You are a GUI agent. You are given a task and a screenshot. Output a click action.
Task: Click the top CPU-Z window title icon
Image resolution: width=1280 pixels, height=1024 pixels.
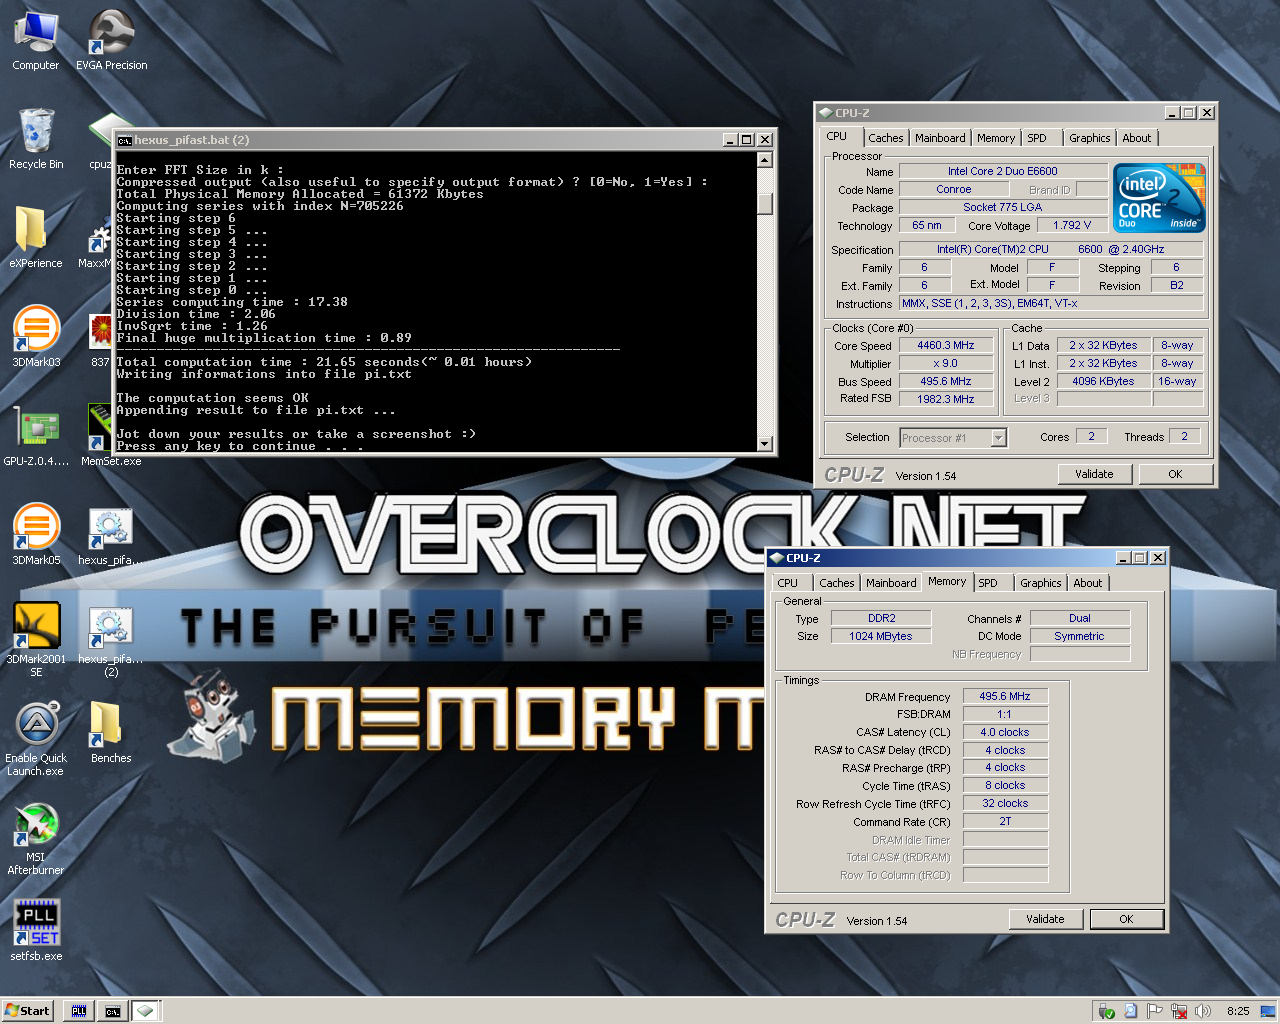tap(825, 113)
